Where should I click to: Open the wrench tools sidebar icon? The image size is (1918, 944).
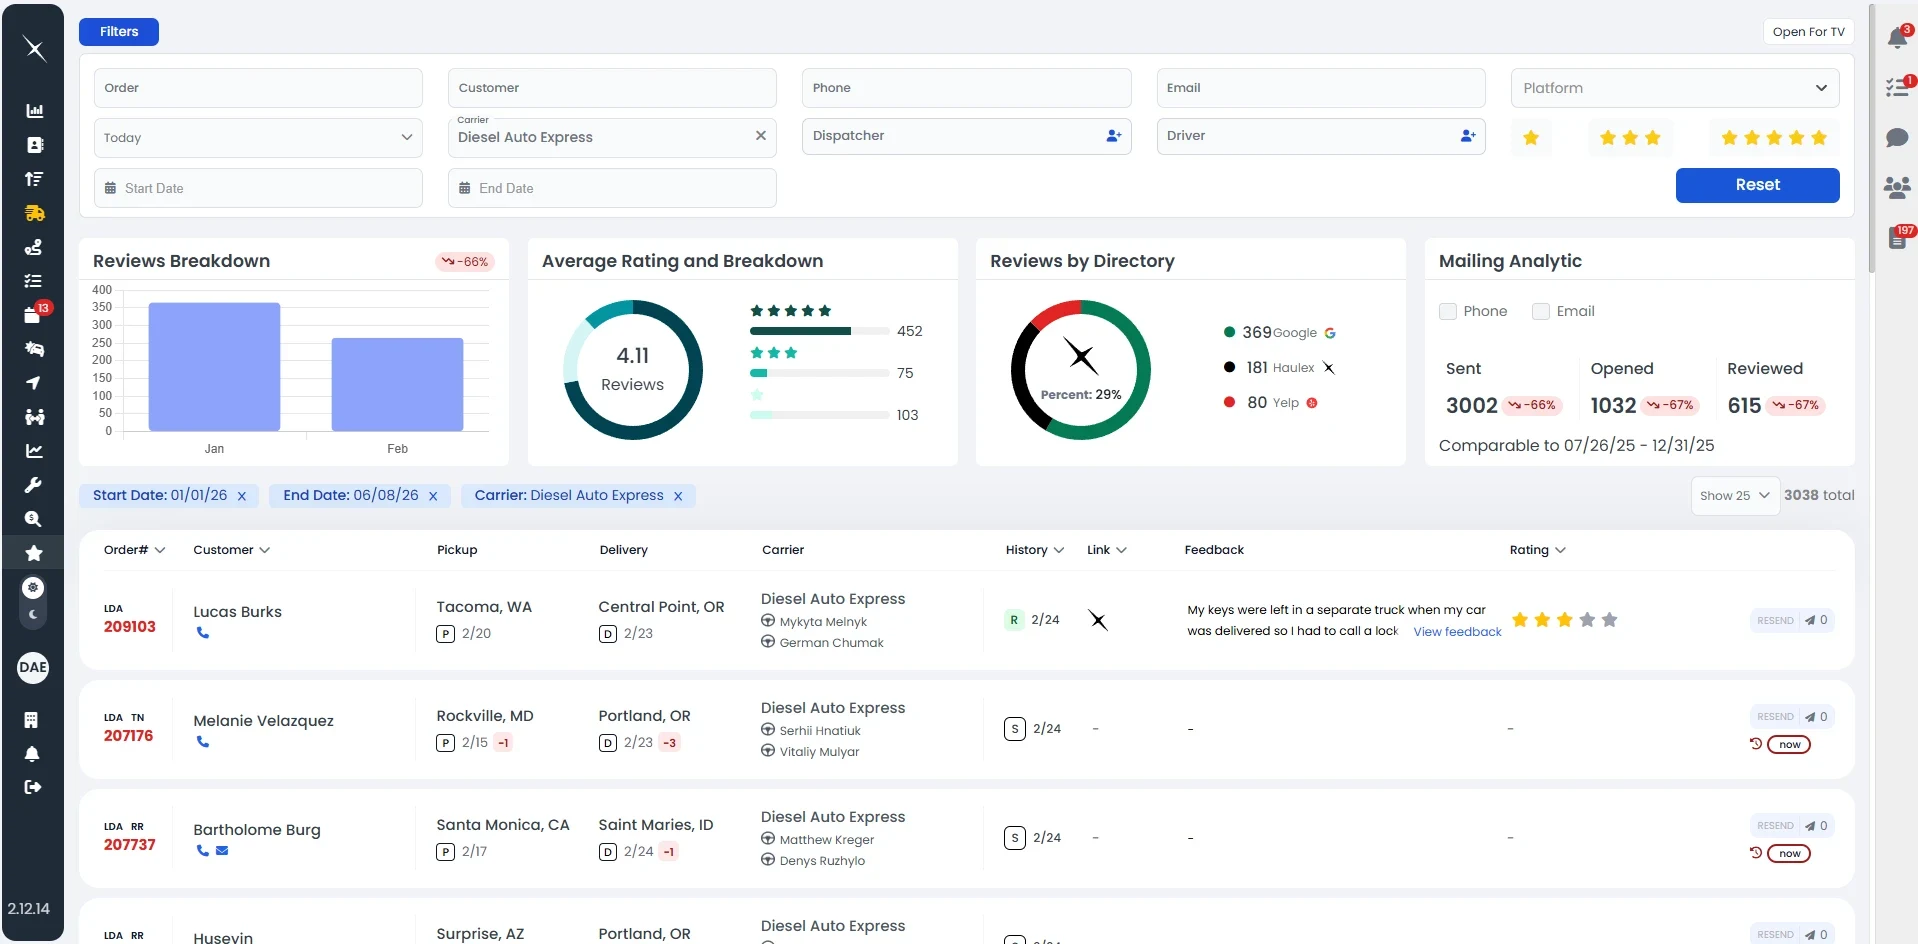coord(34,485)
